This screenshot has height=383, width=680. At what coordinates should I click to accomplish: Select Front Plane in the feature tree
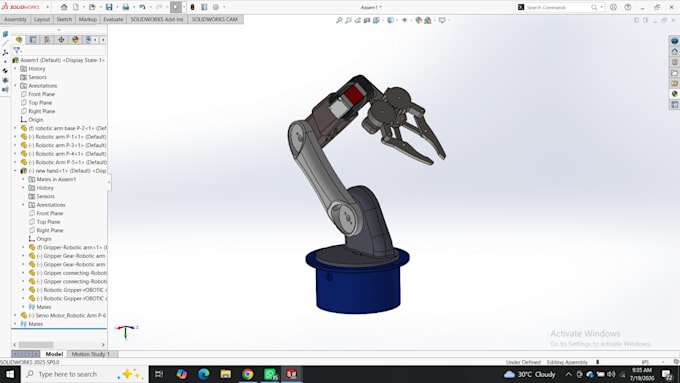tap(41, 94)
